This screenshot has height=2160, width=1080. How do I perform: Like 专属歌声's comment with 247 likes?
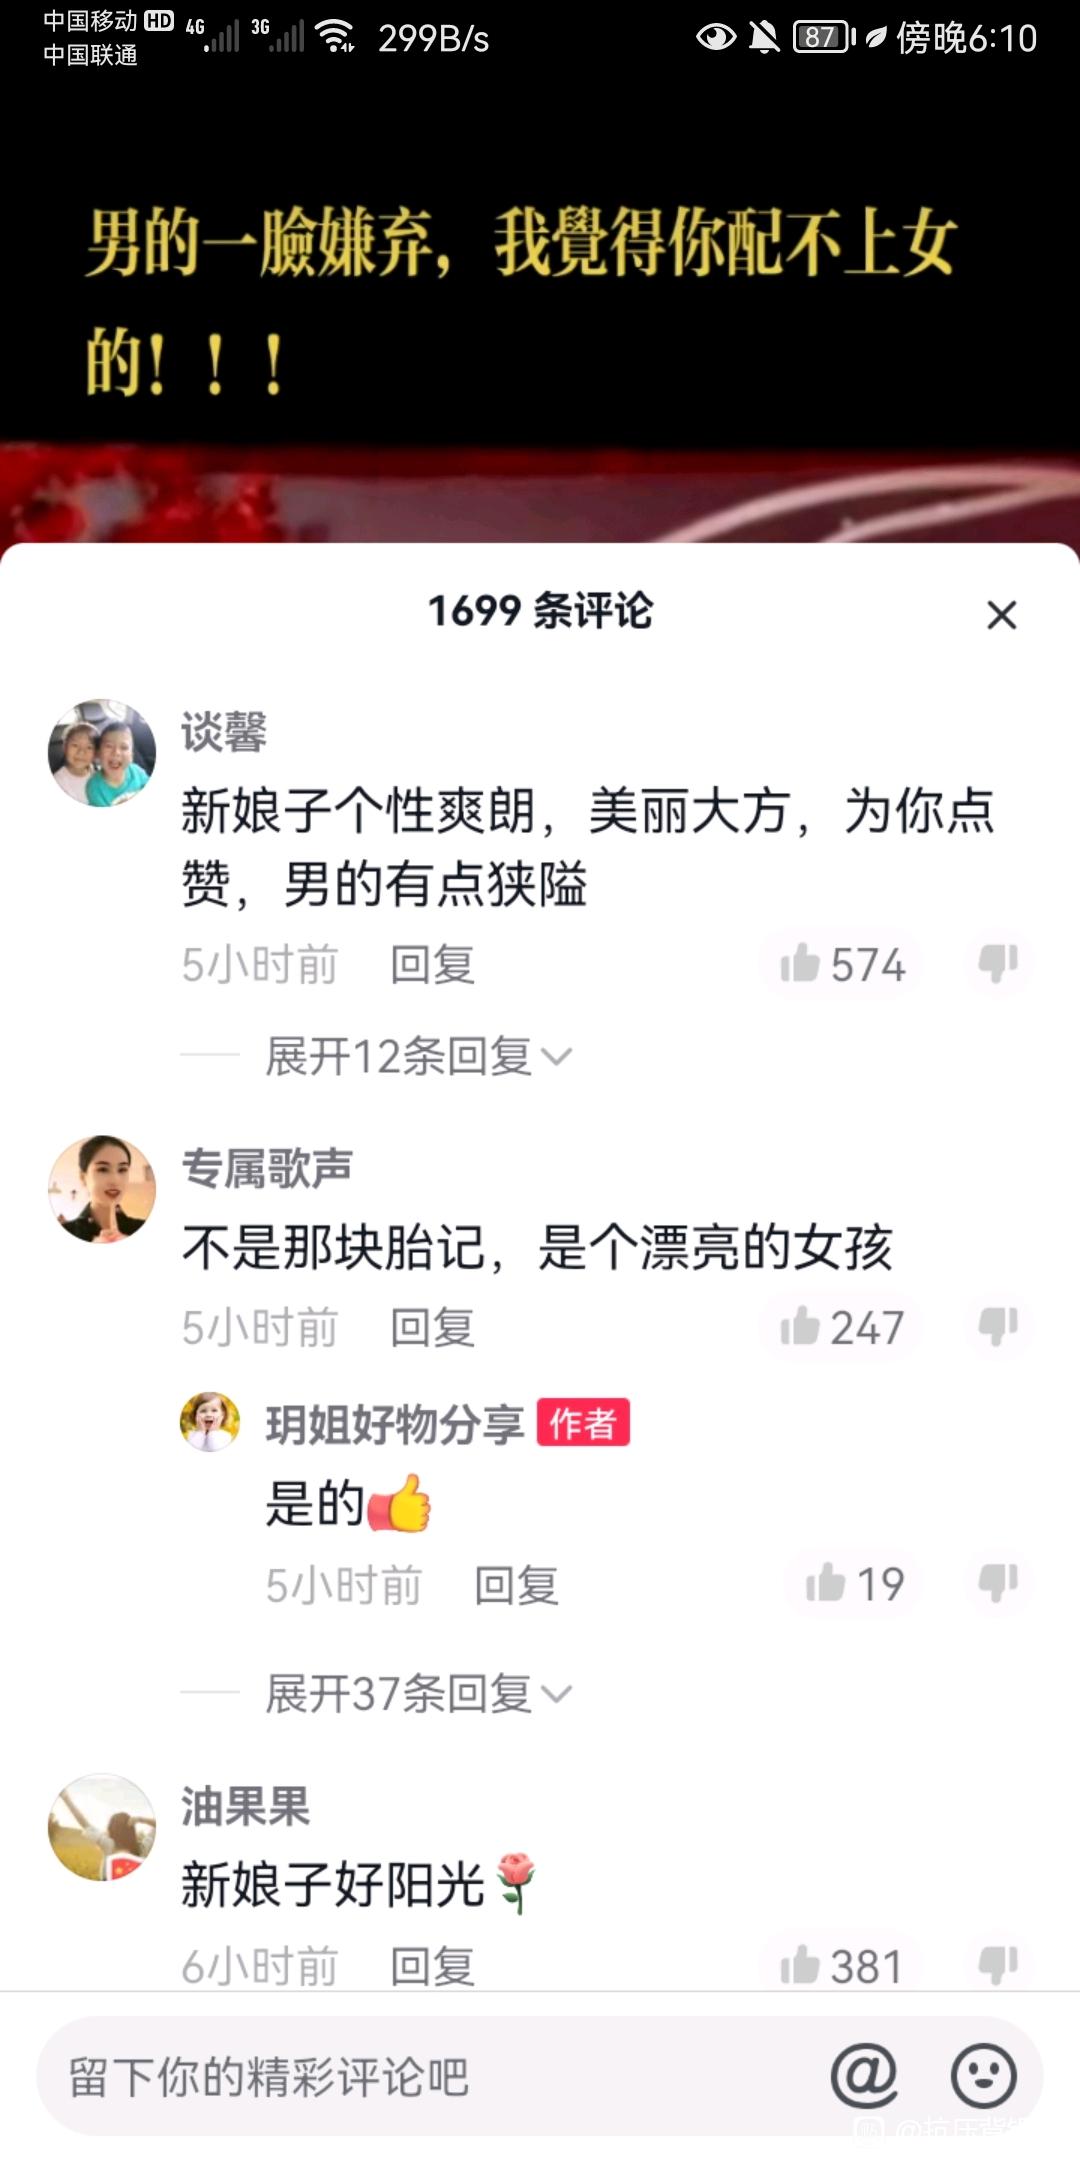pyautogui.click(x=842, y=1327)
